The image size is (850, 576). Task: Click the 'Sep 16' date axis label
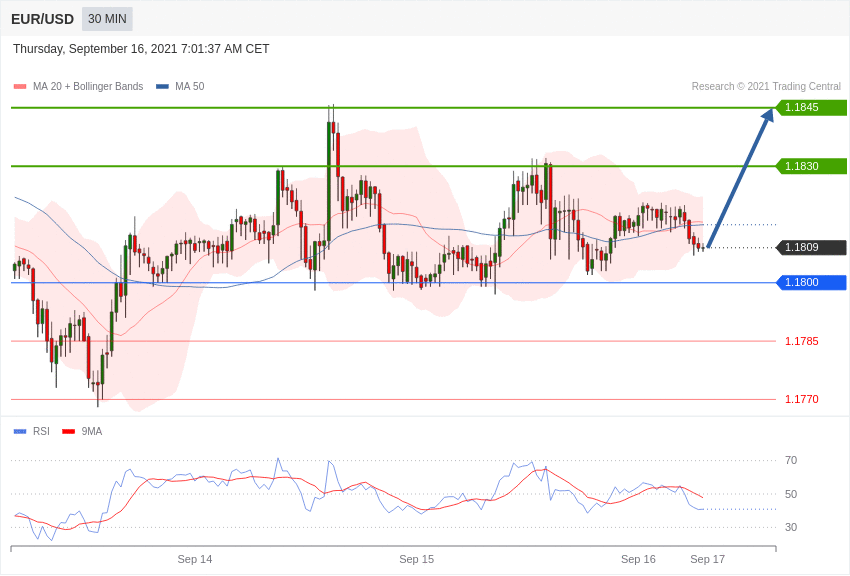638,559
